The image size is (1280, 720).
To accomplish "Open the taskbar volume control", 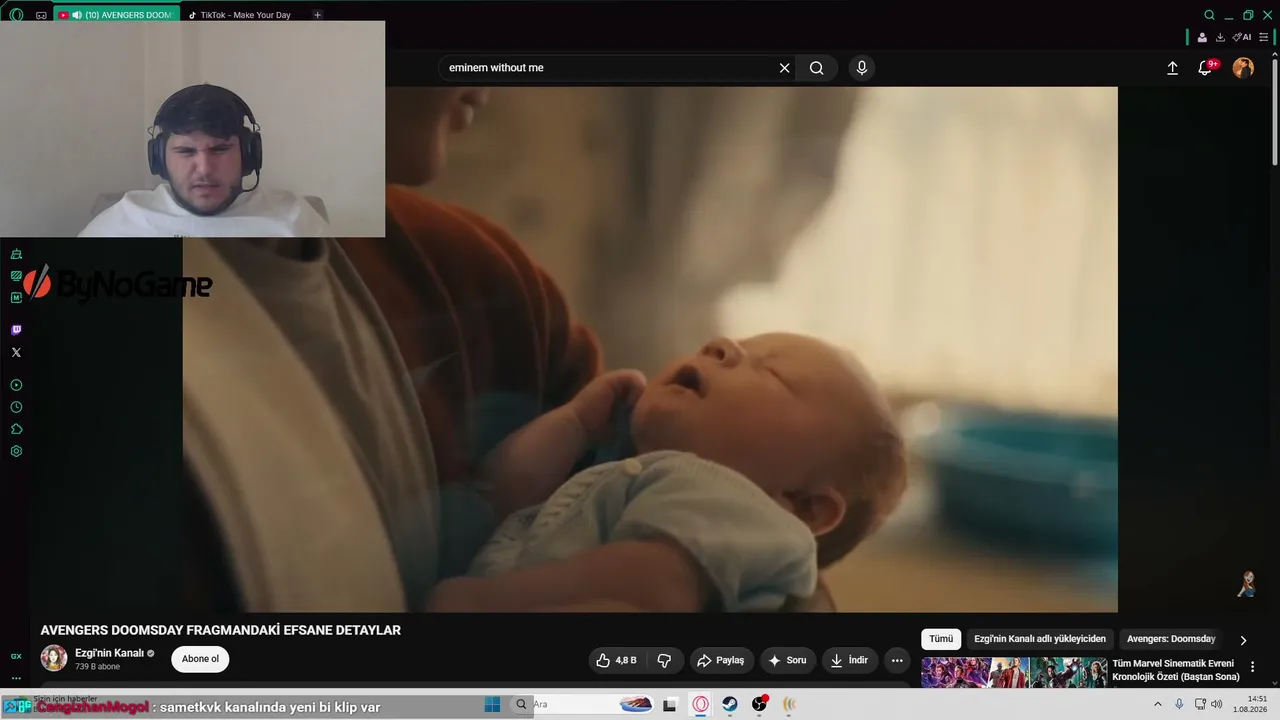I will pos(1217,704).
